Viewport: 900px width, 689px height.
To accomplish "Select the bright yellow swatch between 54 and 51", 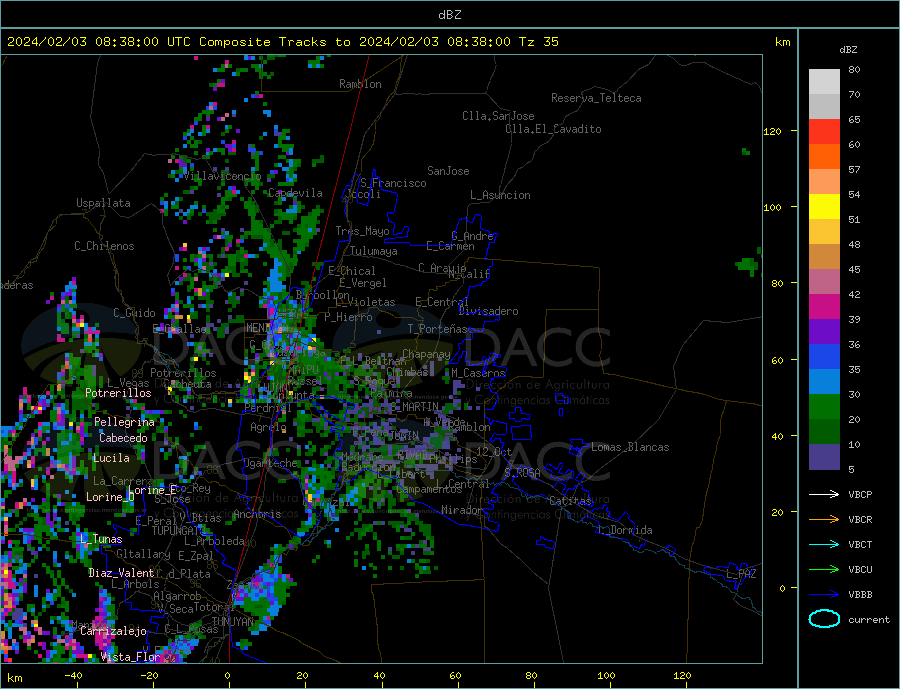I will pos(824,207).
